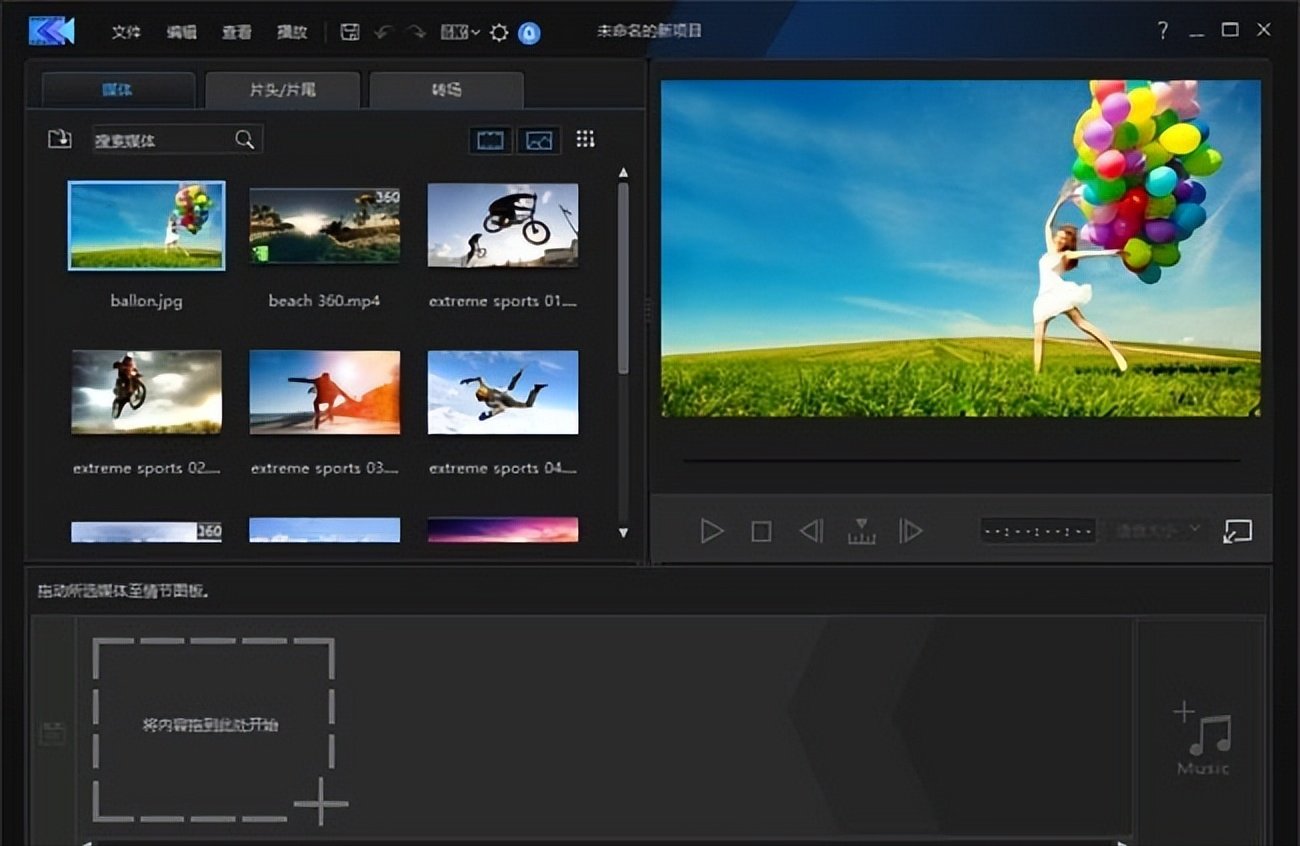The height and width of the screenshot is (846, 1300).
Task: Select the beach 360.mp4 thumbnail
Action: click(324, 226)
